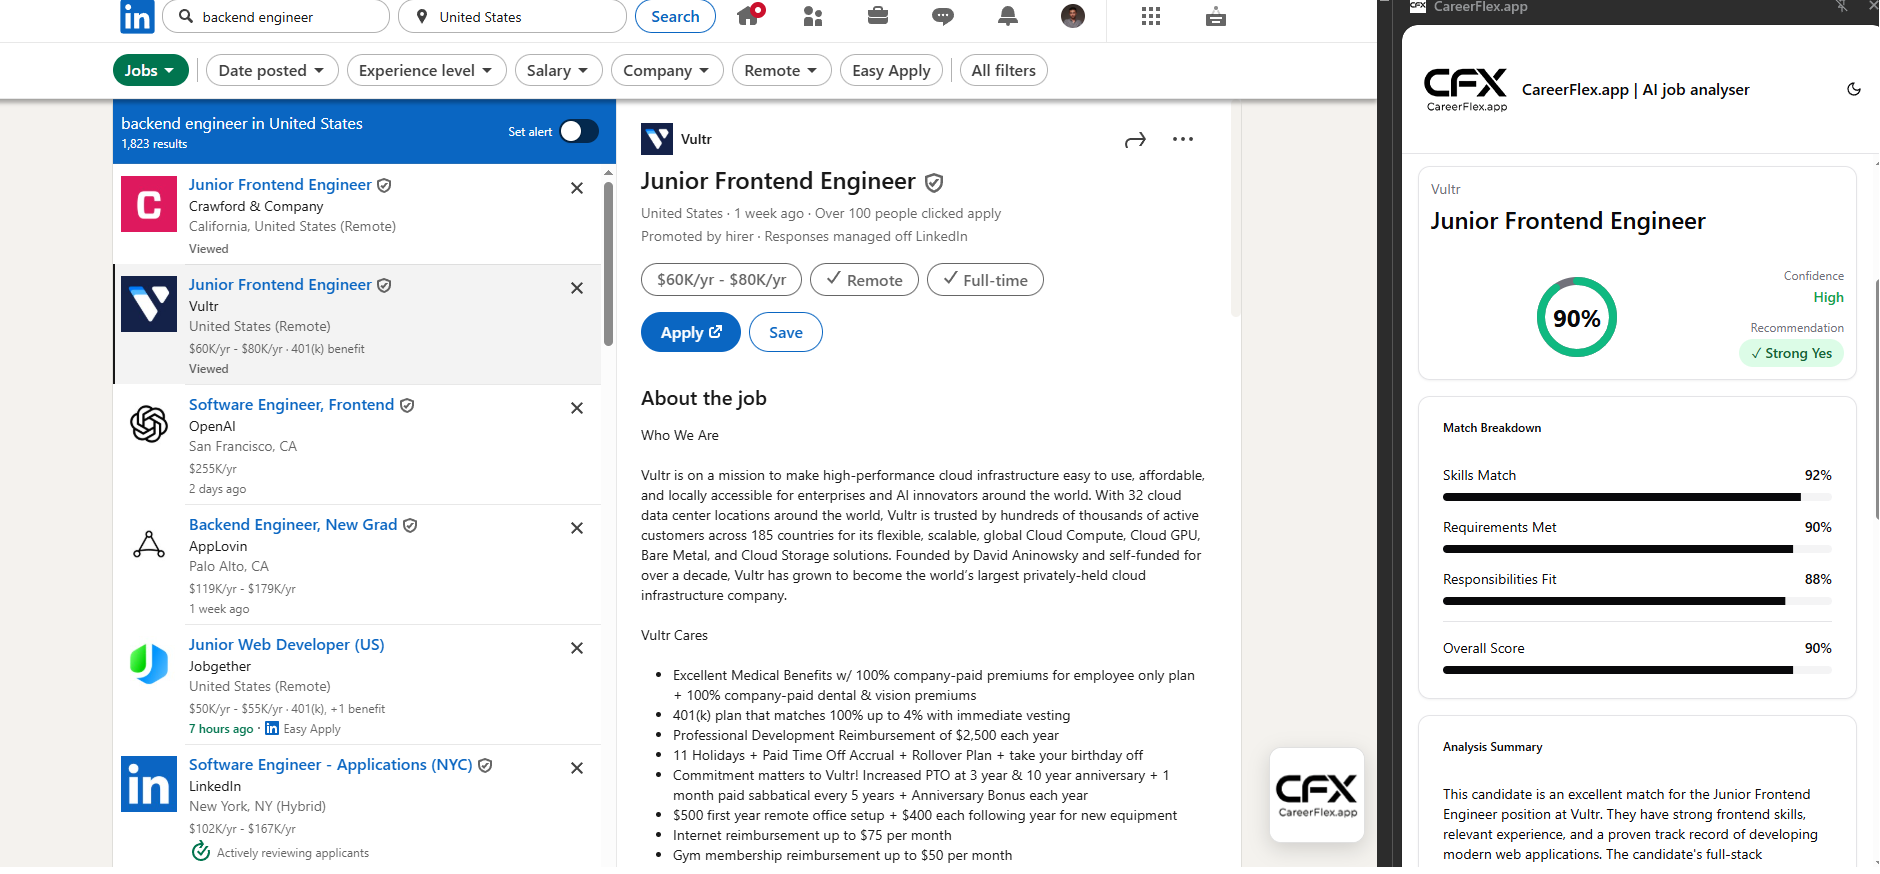This screenshot has width=1880, height=874.
Task: Dismiss OpenAI Software Engineer listing
Action: click(577, 408)
